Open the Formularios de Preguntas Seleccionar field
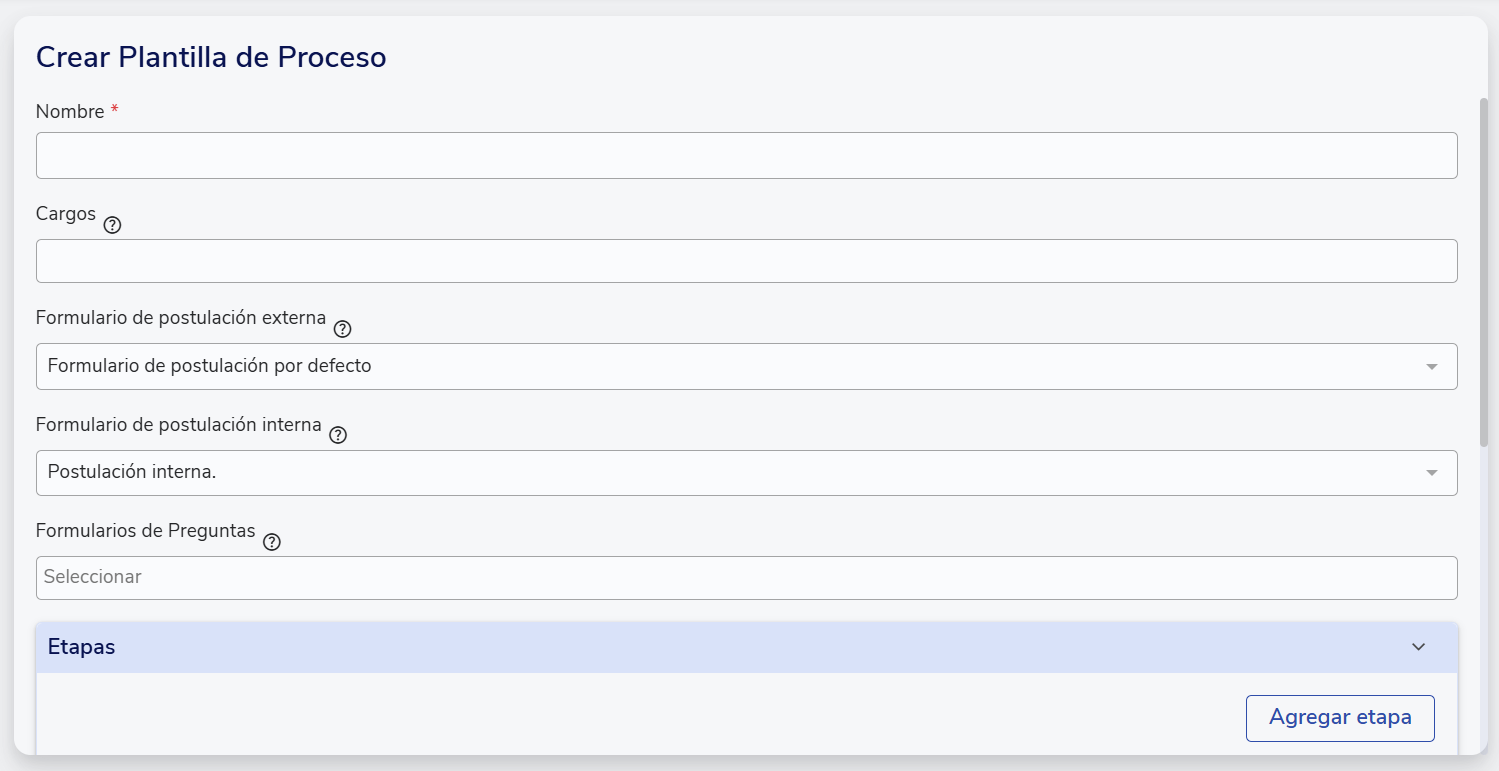 pyautogui.click(x=746, y=578)
